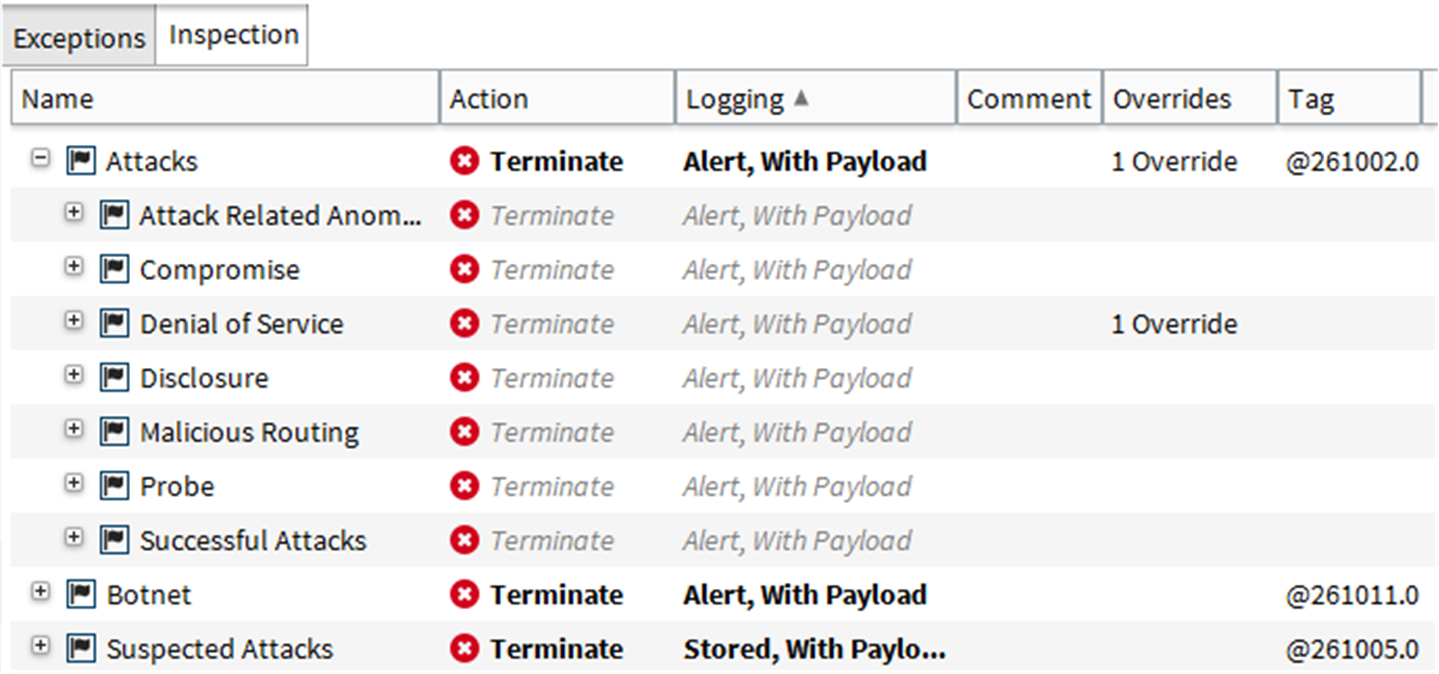Click the flag icon next to Botnet
Viewport: 1439px width, 674px height.
tap(81, 594)
